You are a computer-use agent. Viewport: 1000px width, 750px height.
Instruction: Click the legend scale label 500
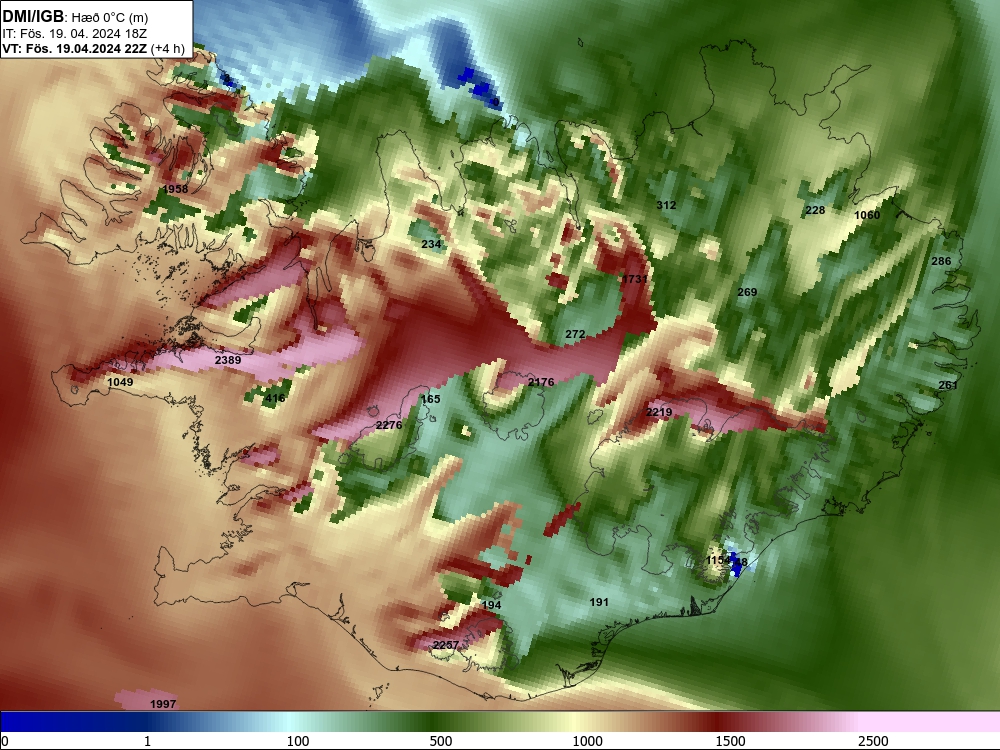point(441,741)
